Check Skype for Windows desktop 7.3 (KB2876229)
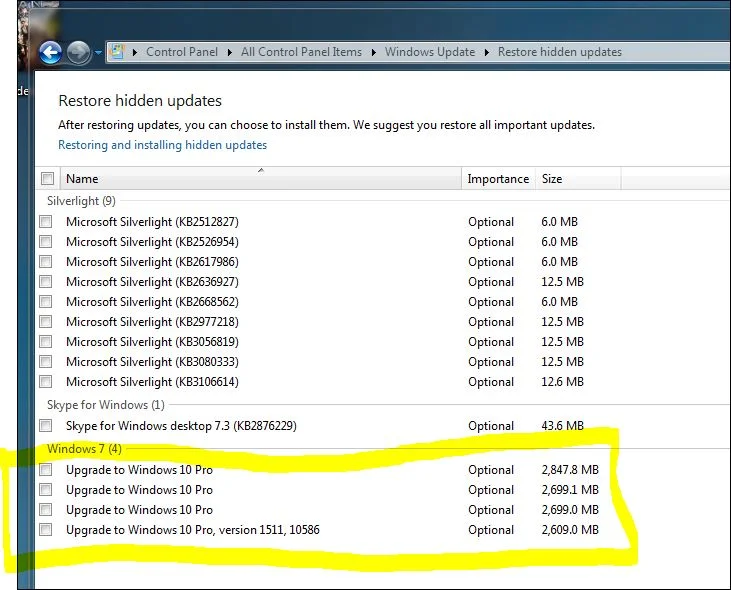The image size is (731, 590). (x=46, y=425)
